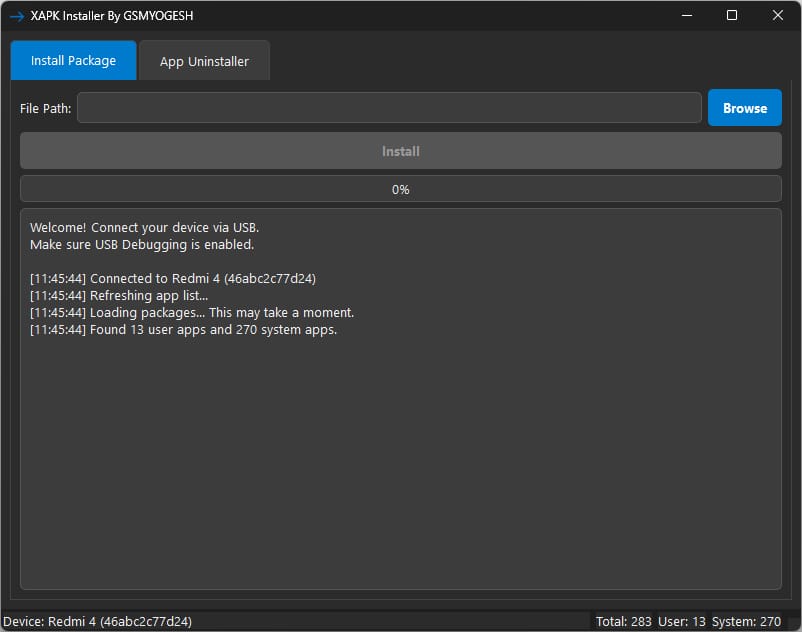Click the greyed-out Install button

(x=400, y=151)
